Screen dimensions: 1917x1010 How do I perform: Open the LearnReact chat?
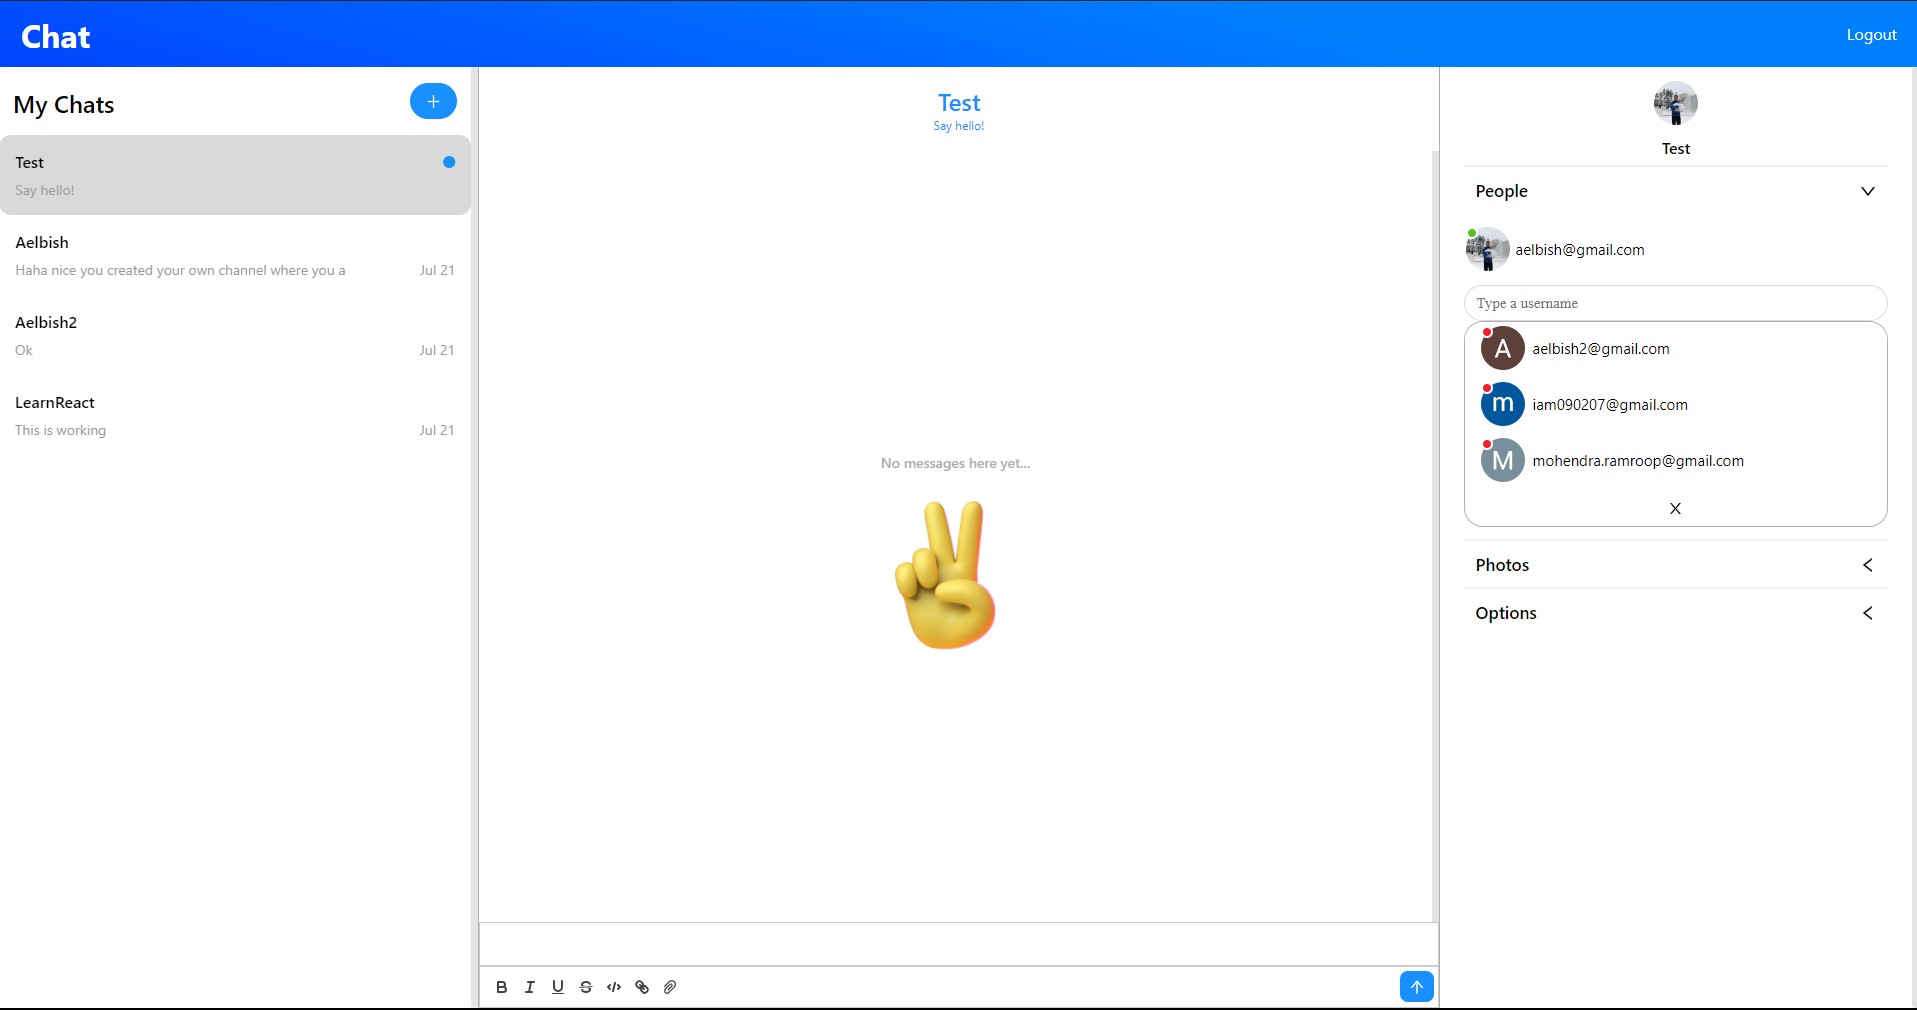(235, 415)
